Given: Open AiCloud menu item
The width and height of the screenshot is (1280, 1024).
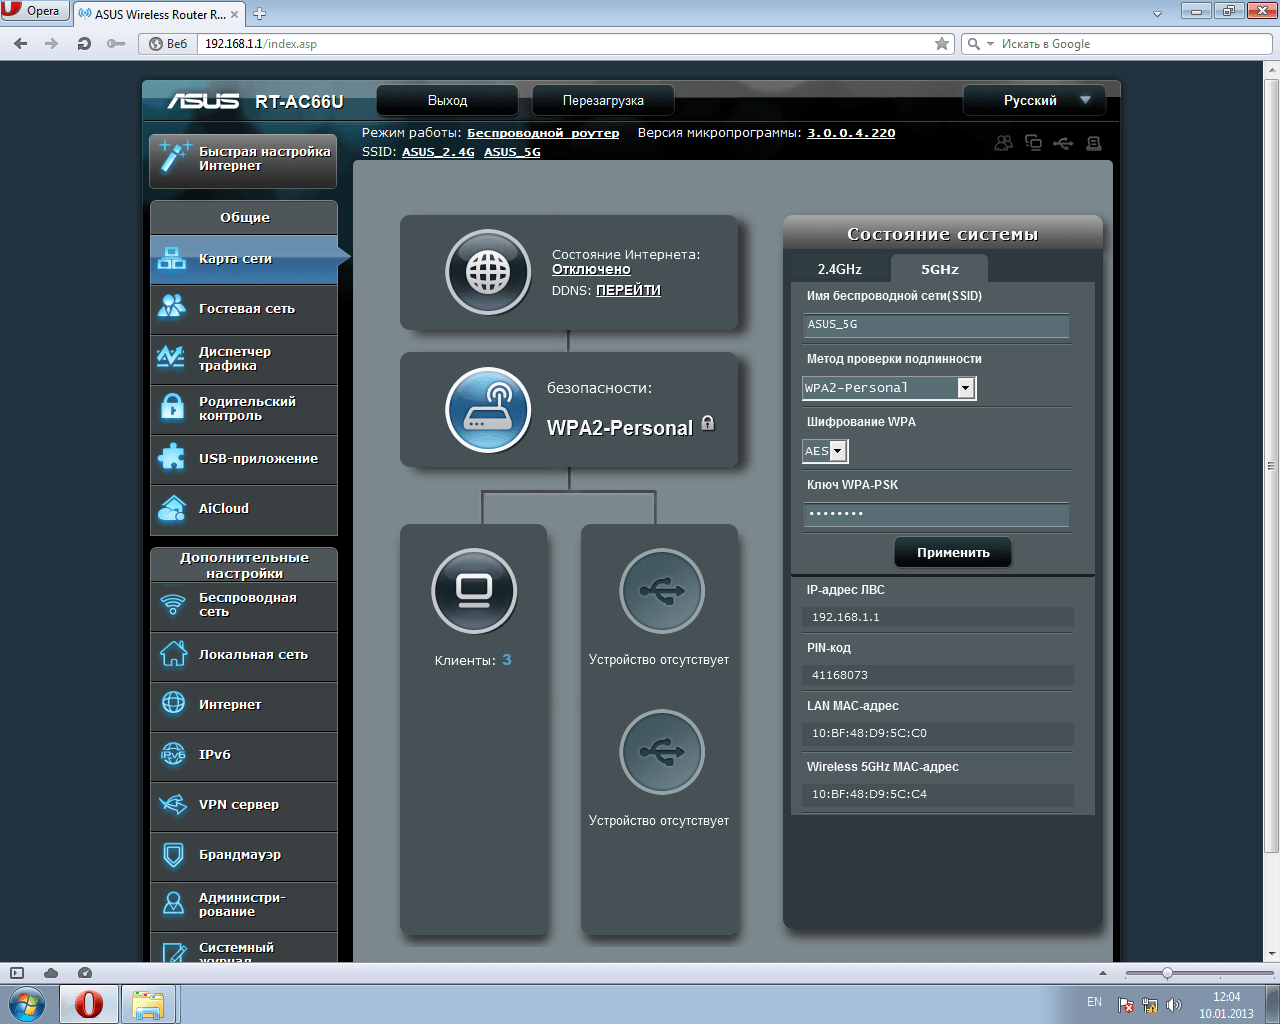Looking at the screenshot, I should [244, 509].
